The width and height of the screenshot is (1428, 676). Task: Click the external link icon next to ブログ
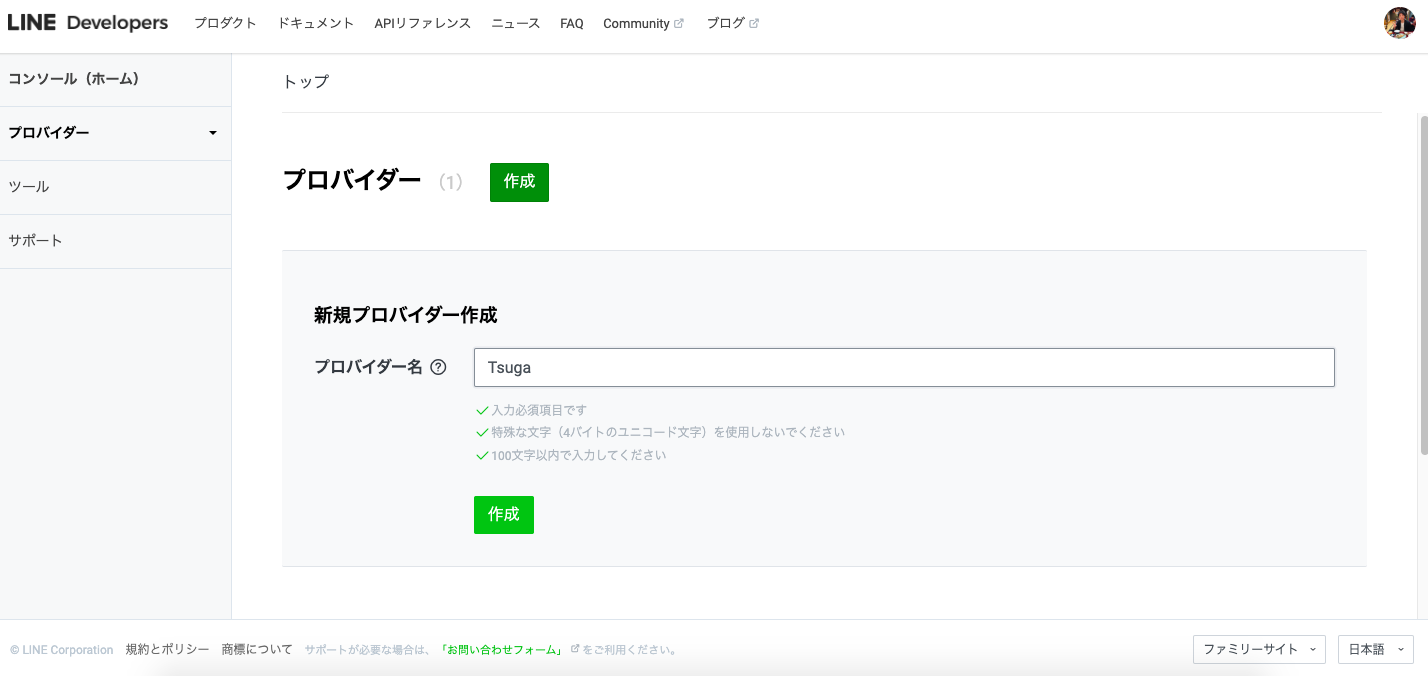[757, 22]
